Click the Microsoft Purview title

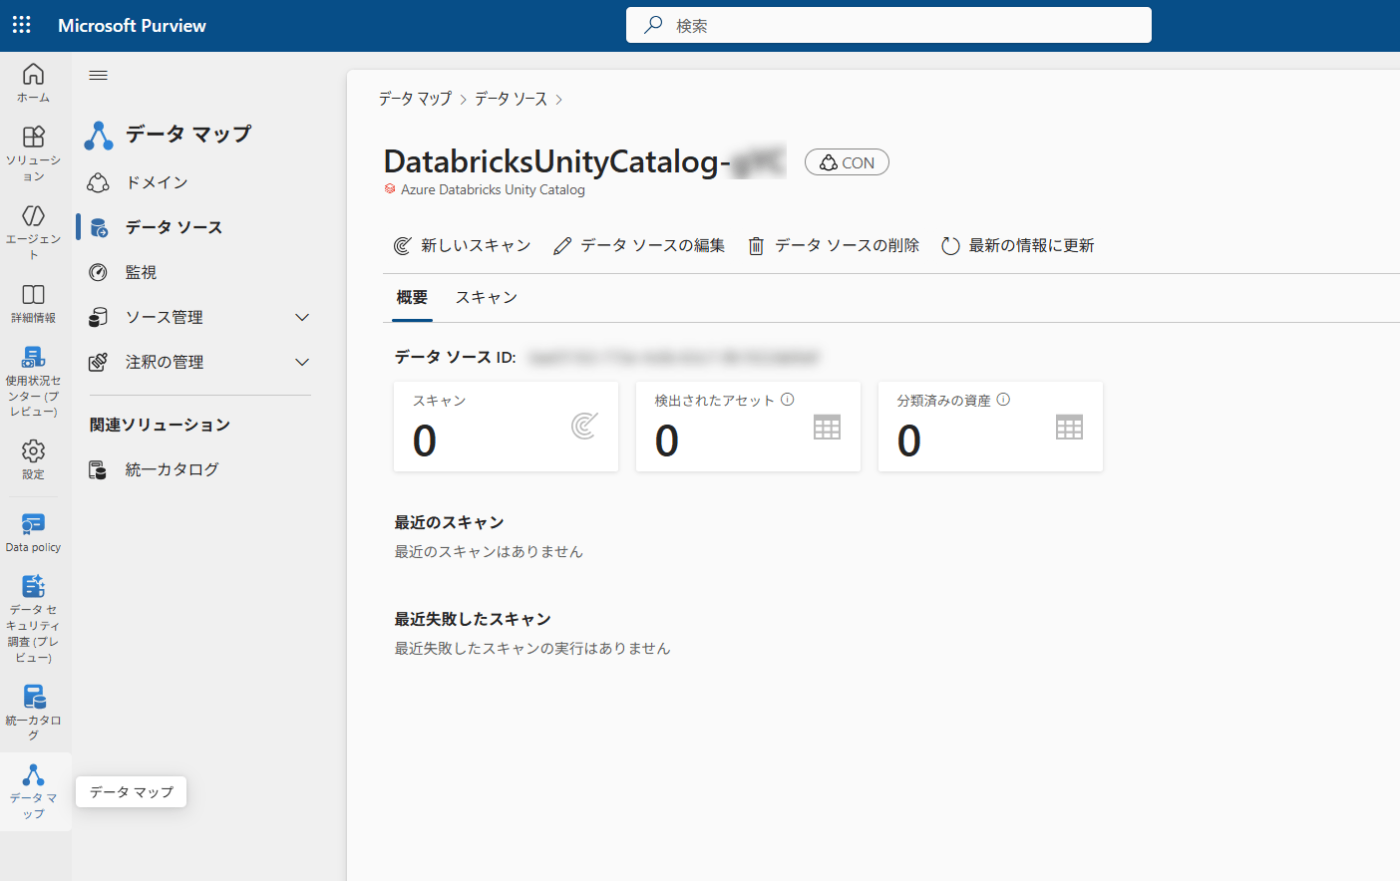point(132,25)
